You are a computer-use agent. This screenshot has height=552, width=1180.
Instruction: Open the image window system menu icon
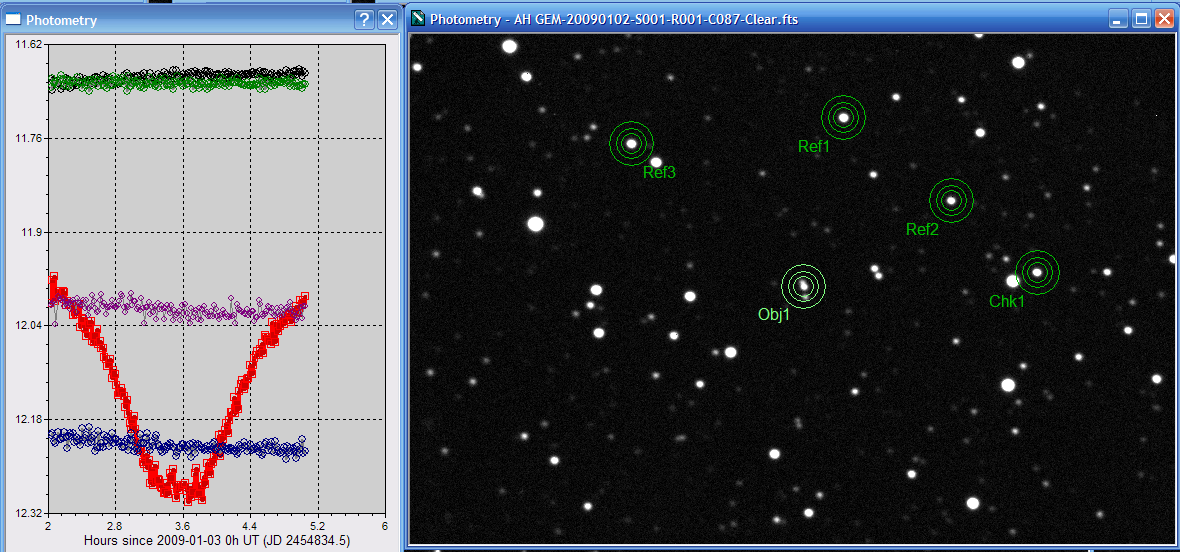coord(418,19)
